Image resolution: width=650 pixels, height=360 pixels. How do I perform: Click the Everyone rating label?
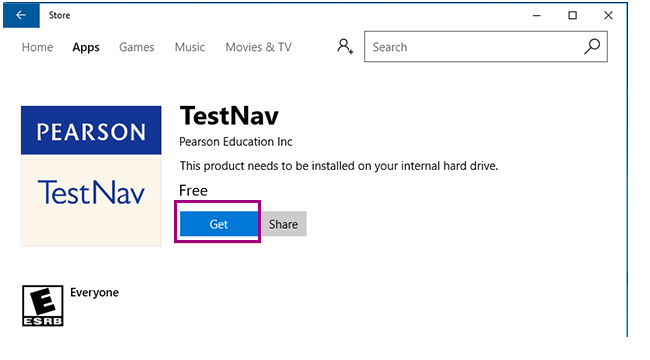(x=95, y=293)
